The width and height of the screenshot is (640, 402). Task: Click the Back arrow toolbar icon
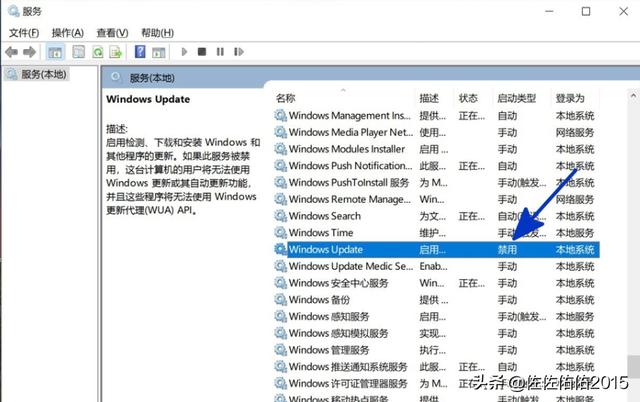[x=11, y=52]
